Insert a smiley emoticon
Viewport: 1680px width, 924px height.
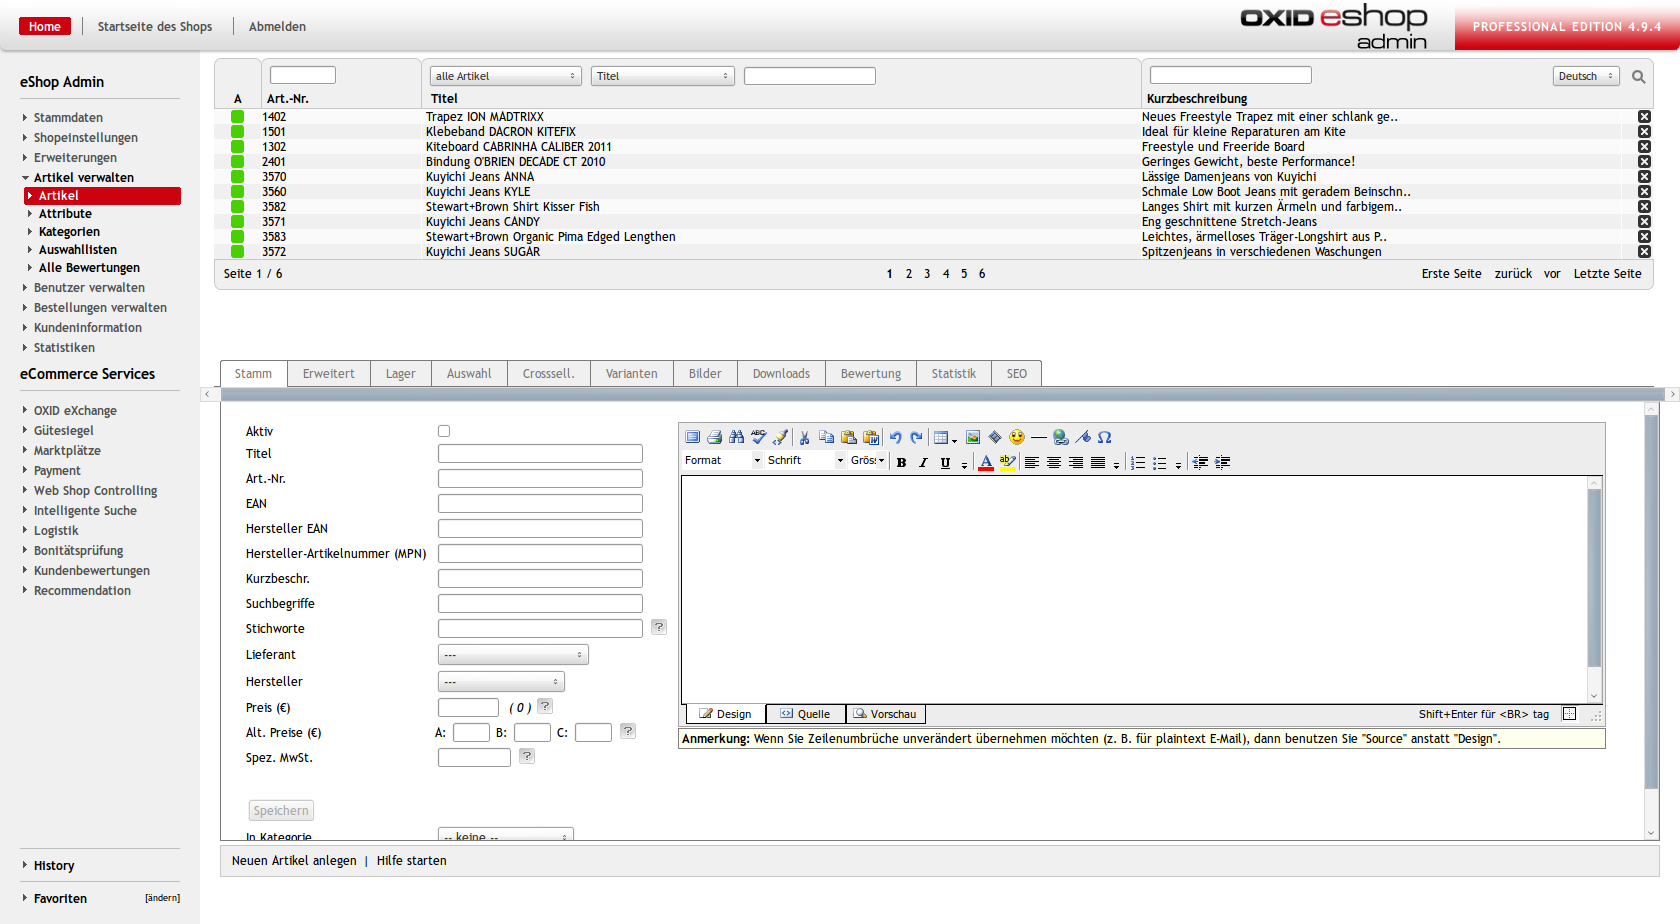pos(1017,437)
